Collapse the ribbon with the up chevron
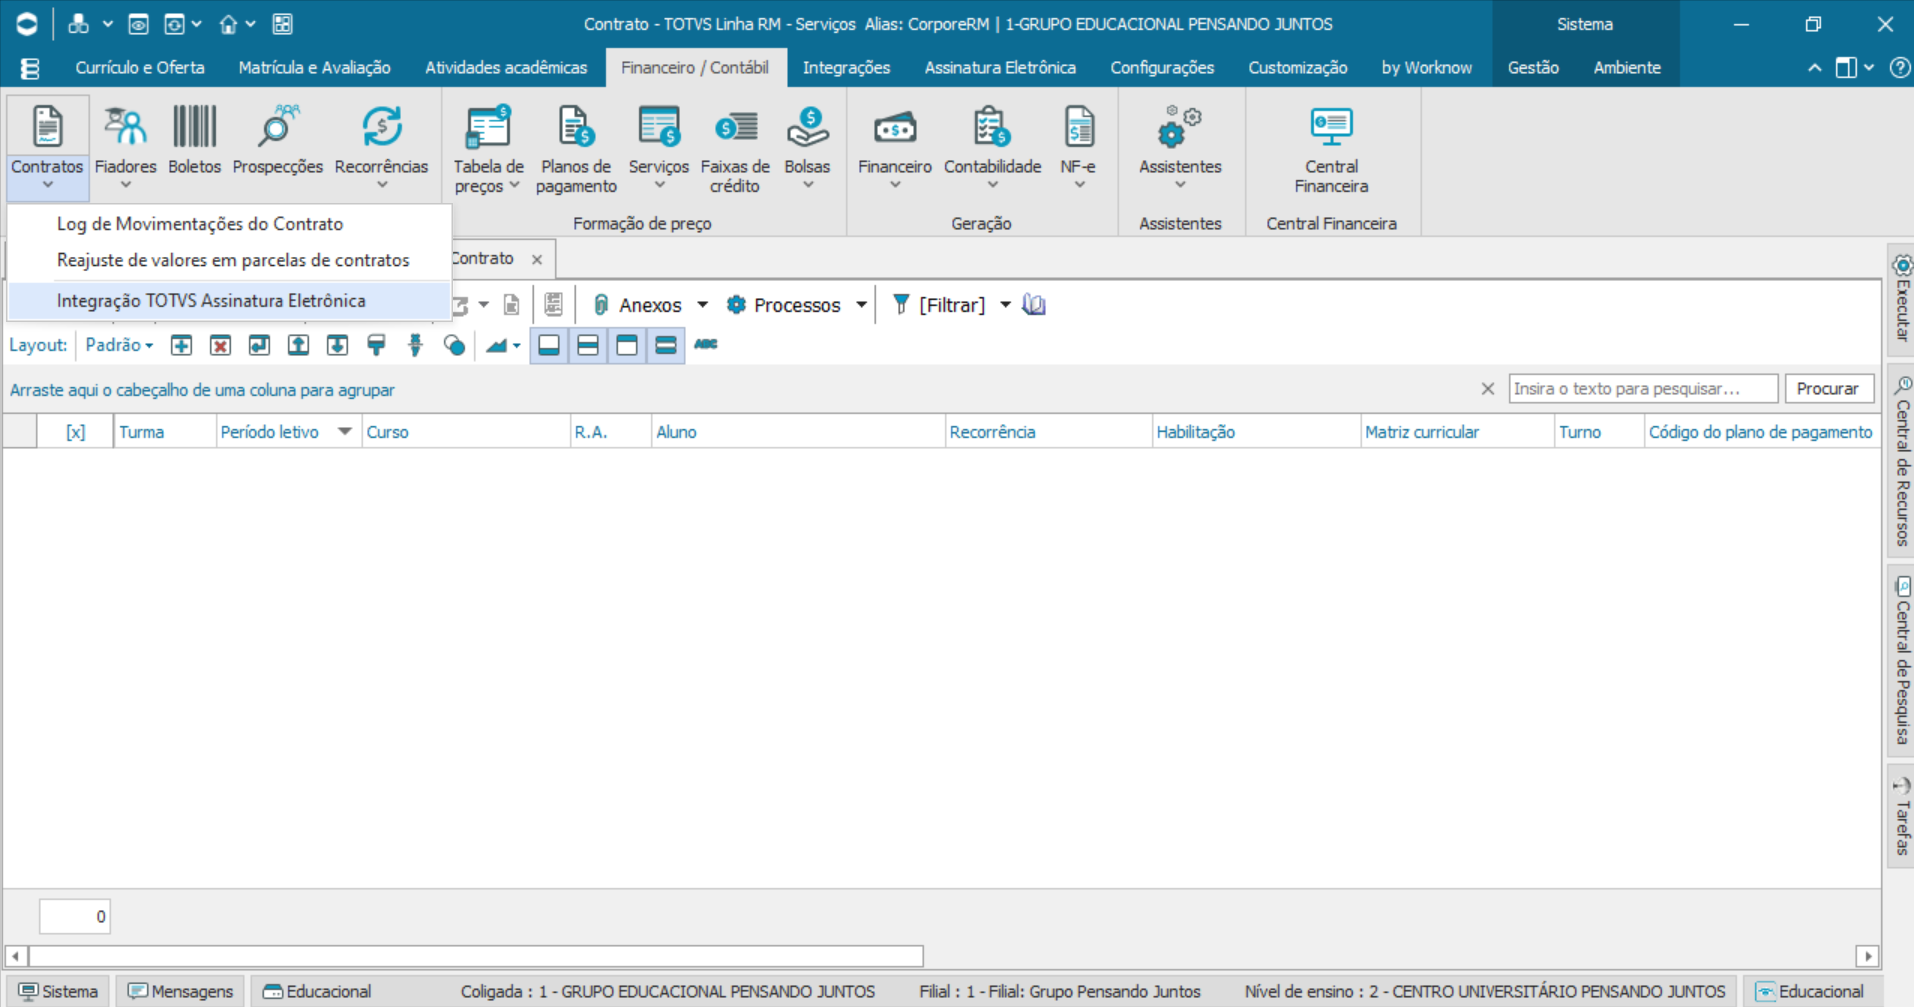1914x1007 pixels. pos(1814,67)
